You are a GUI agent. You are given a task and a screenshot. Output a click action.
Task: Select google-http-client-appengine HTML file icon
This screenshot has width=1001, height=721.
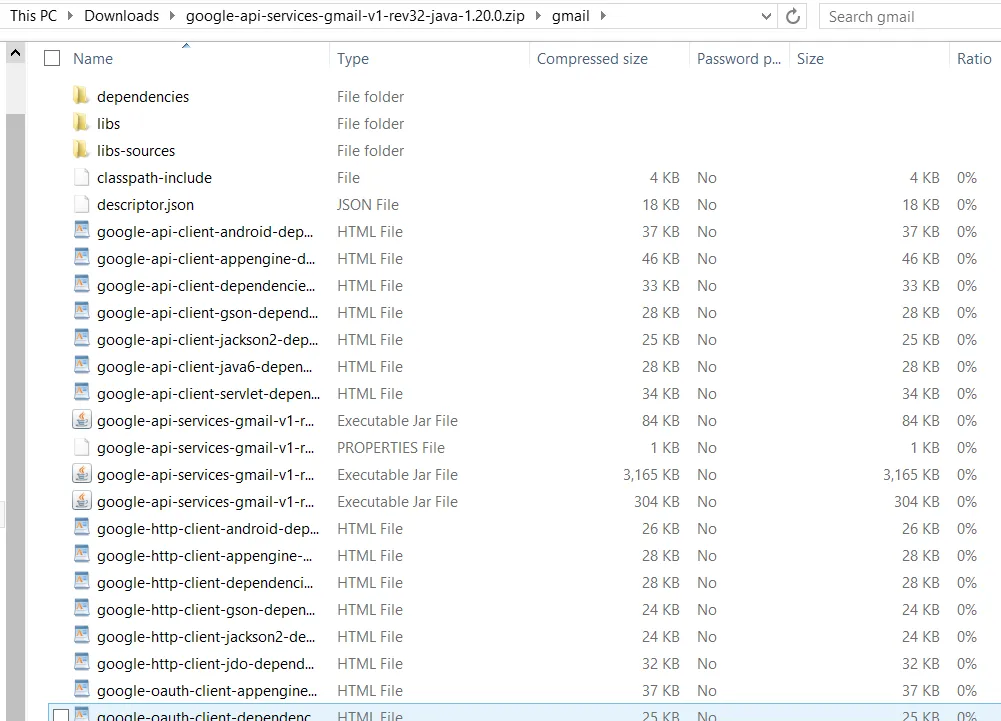[x=81, y=555]
